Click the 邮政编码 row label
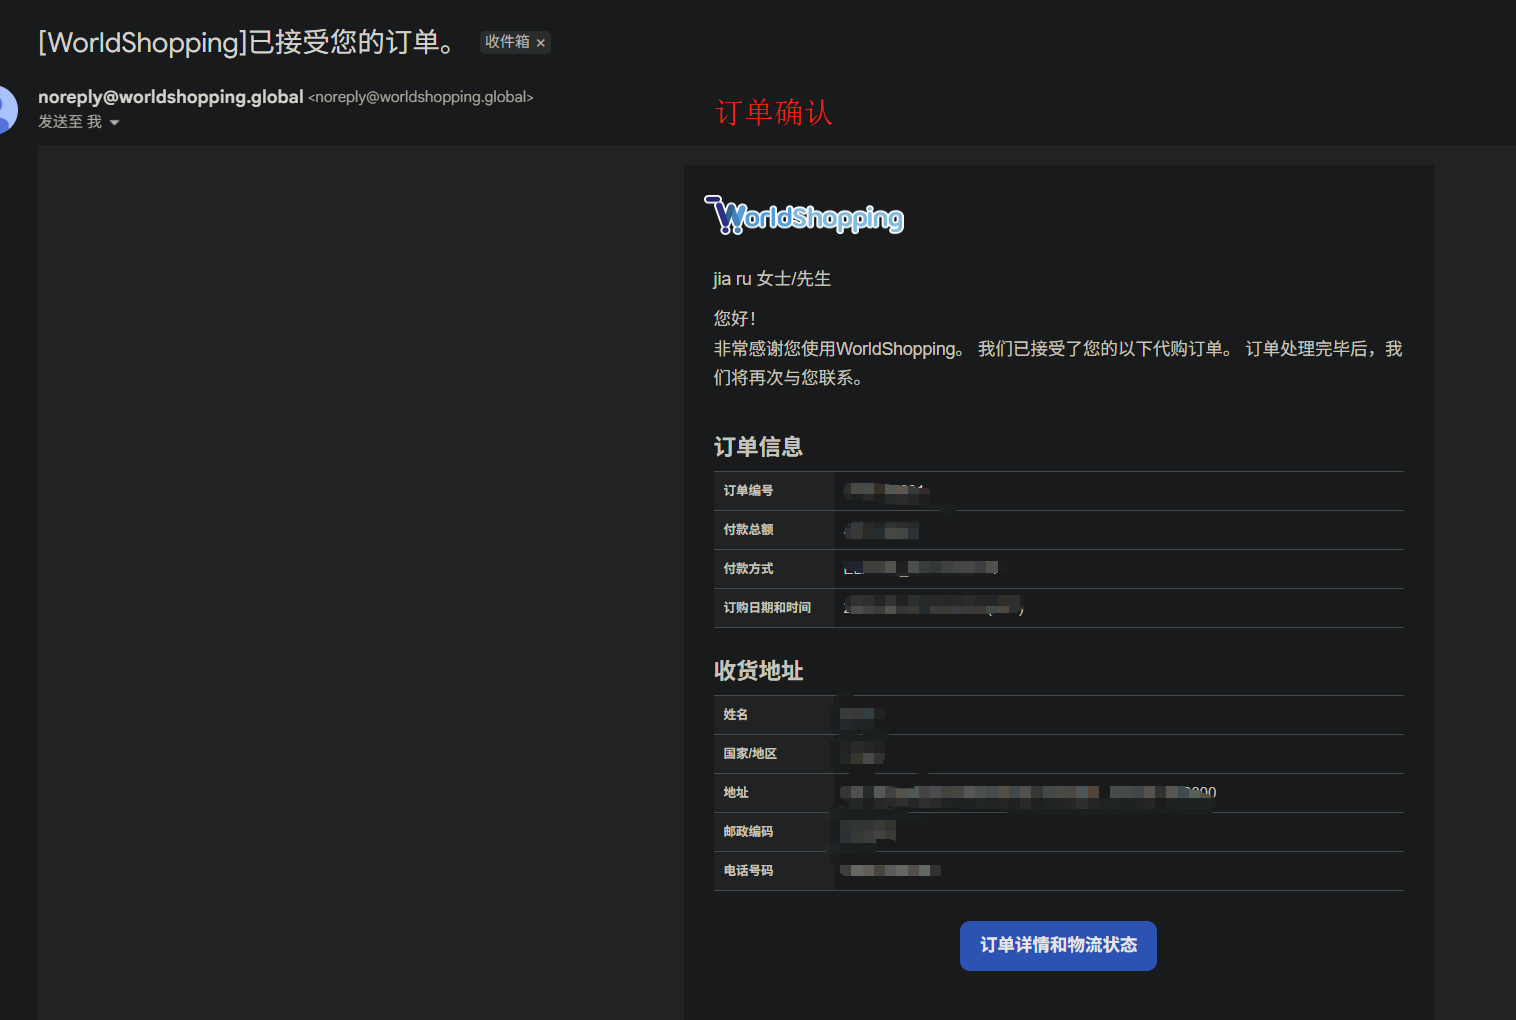 click(x=749, y=832)
